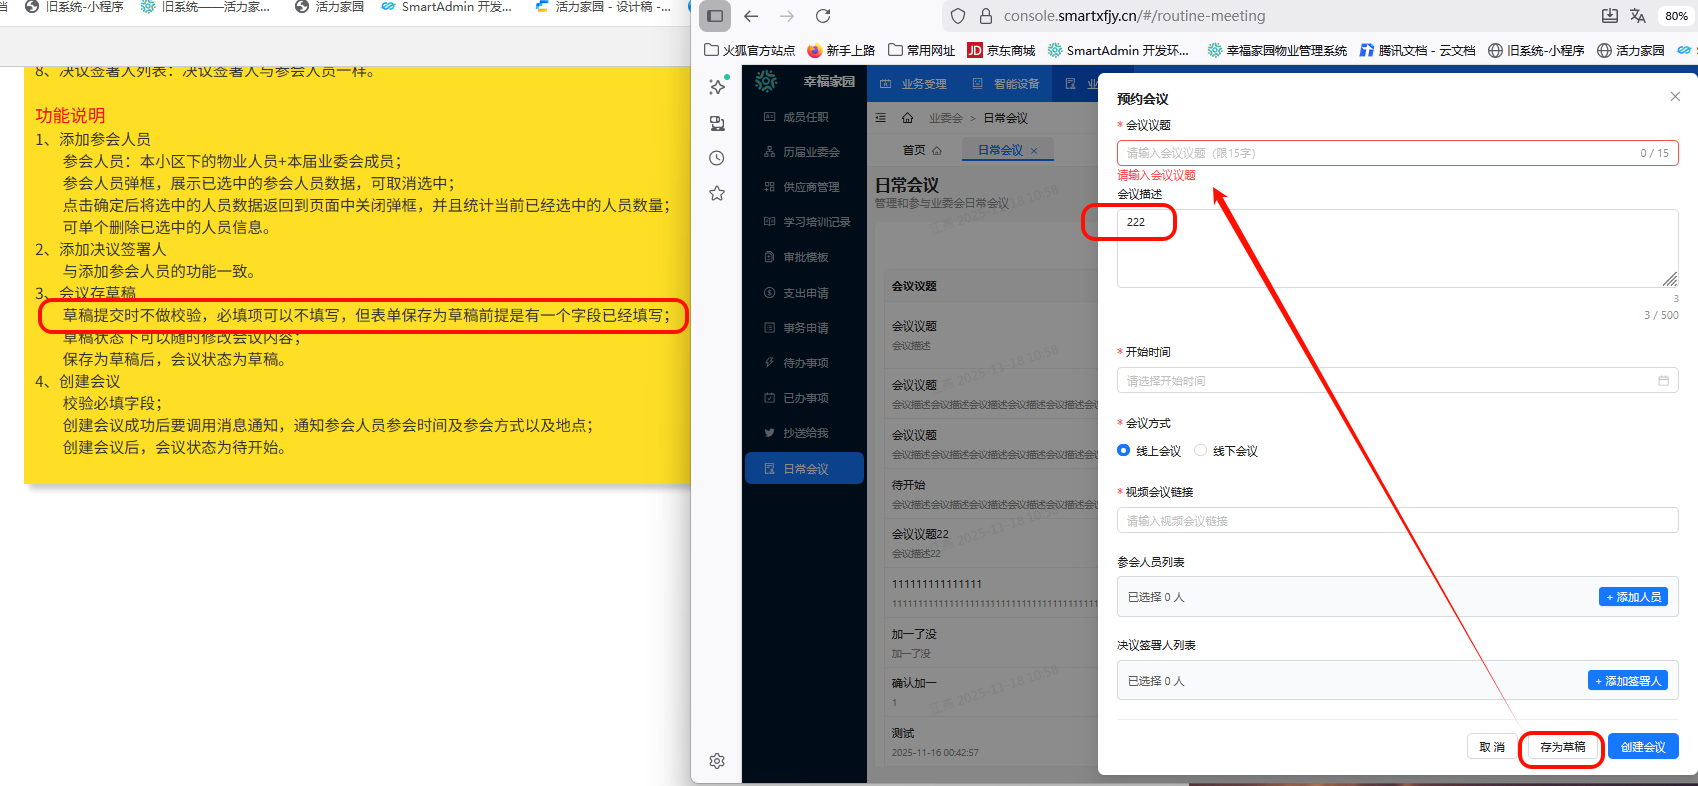Open 供应商管理 sidebar menu item
The width and height of the screenshot is (1698, 786).
[804, 187]
